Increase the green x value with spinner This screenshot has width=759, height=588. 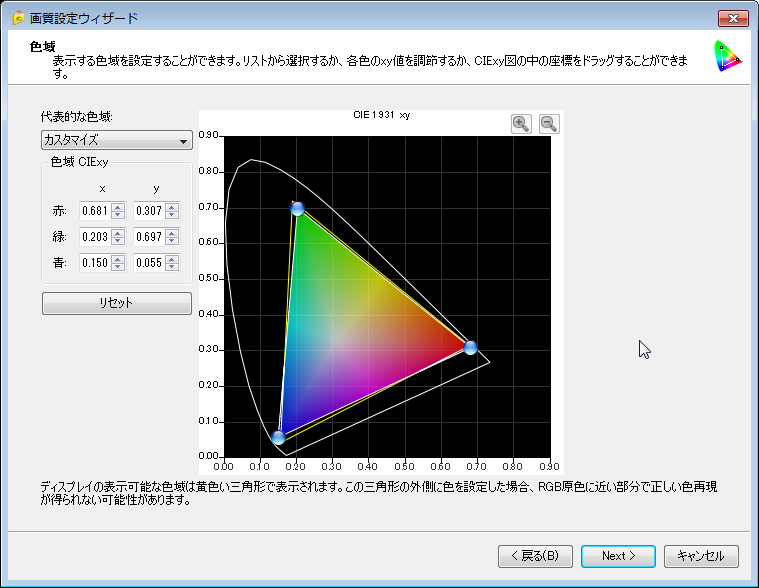point(118,233)
